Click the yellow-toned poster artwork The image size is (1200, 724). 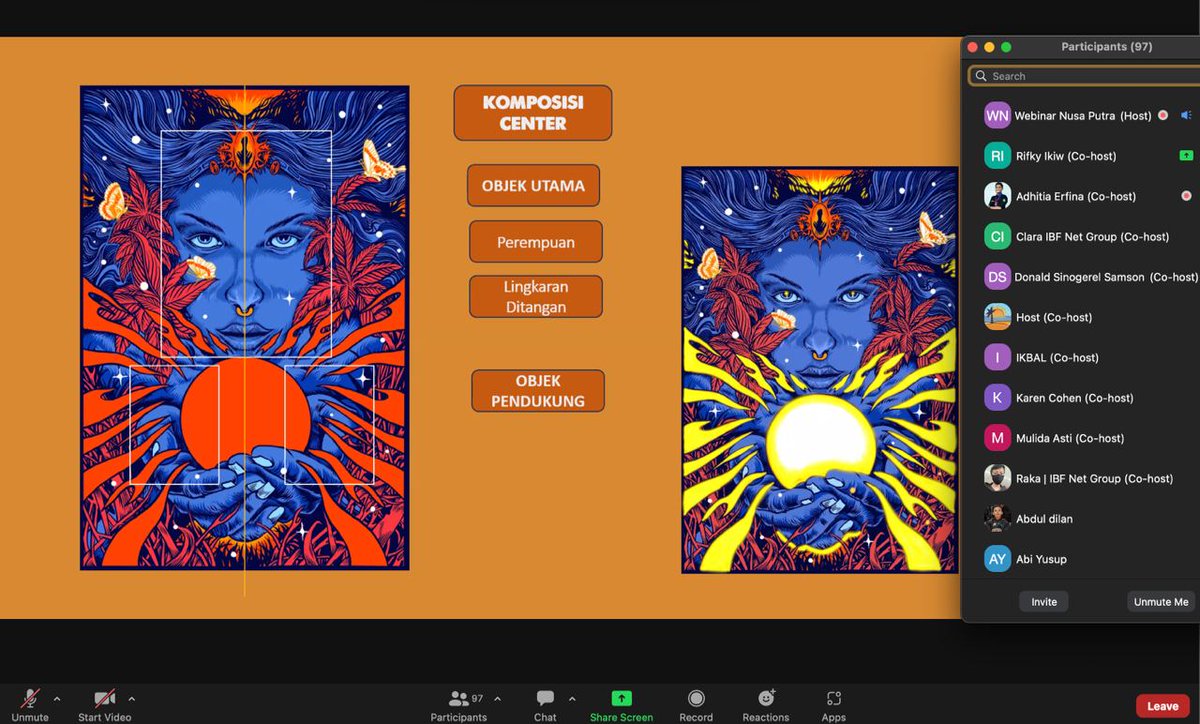point(820,370)
